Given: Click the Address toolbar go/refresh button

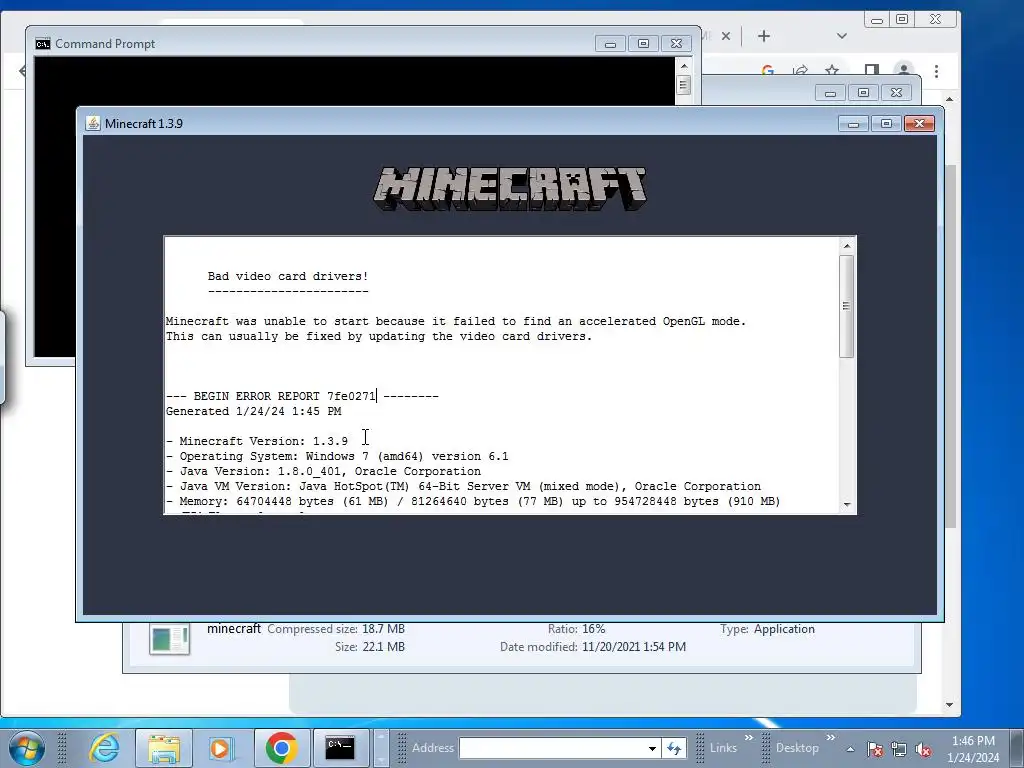Looking at the screenshot, I should (x=674, y=748).
